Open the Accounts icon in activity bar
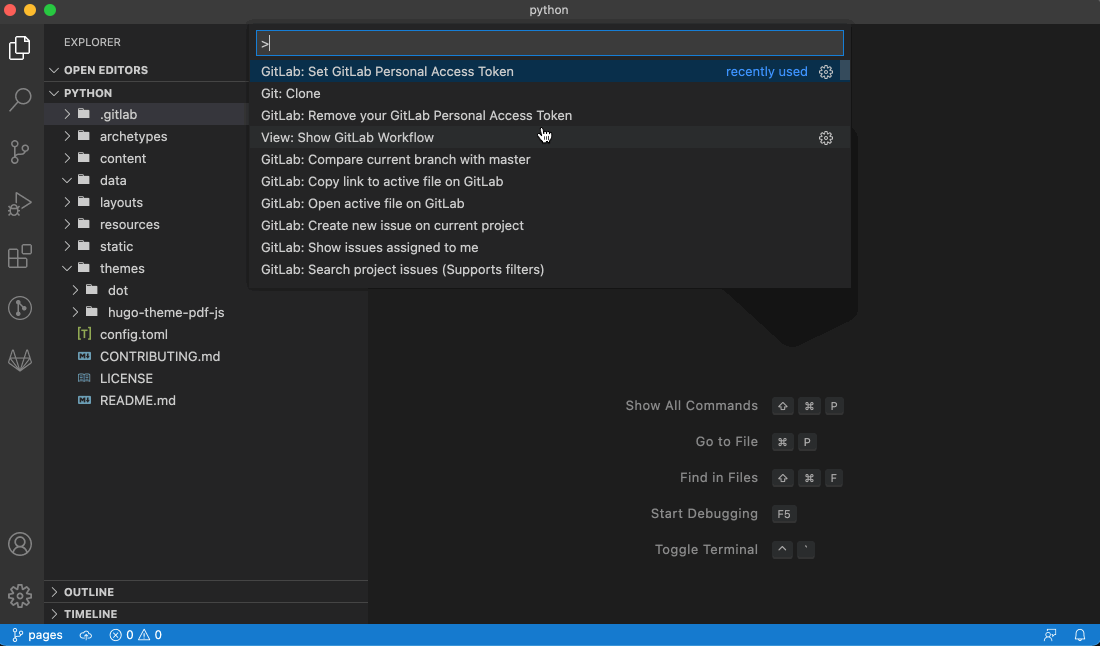The height and width of the screenshot is (646, 1100). [x=20, y=544]
